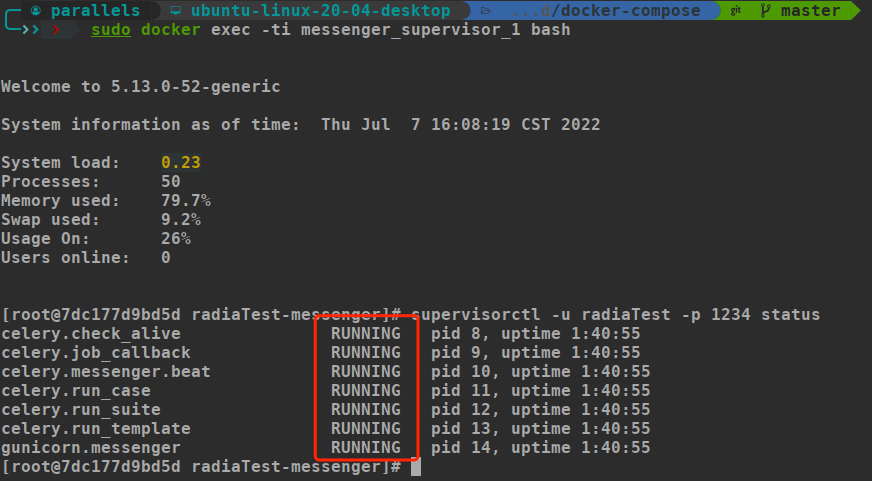Click the git icon in the prompt
Viewport: 872px width, 481px height.
click(x=735, y=10)
